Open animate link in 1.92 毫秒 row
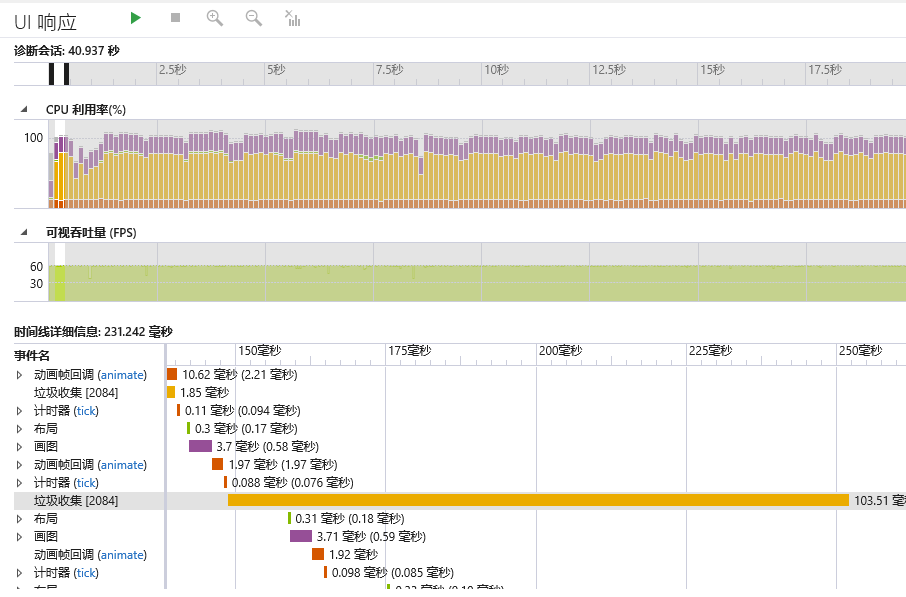Screen dimensions: 906x597 click(122, 555)
